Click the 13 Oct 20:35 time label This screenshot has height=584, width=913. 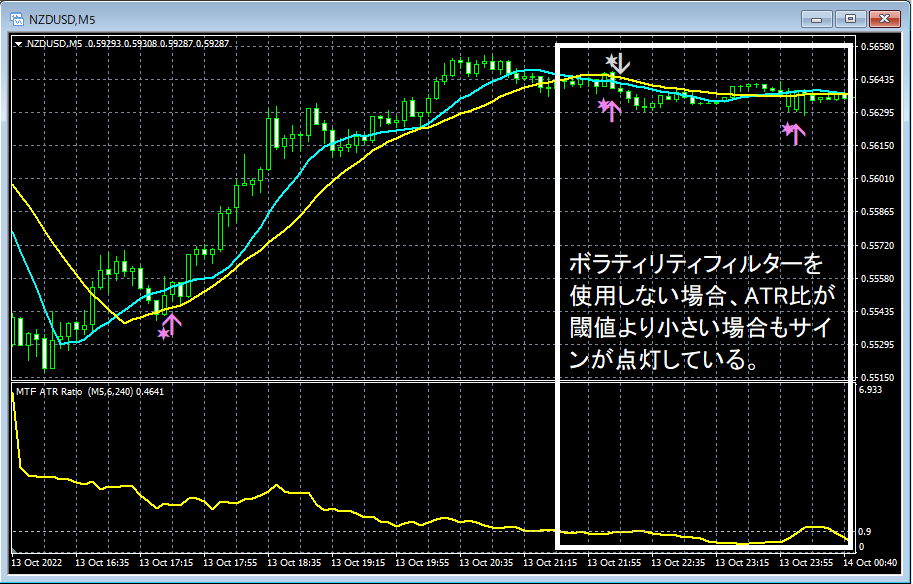(486, 563)
